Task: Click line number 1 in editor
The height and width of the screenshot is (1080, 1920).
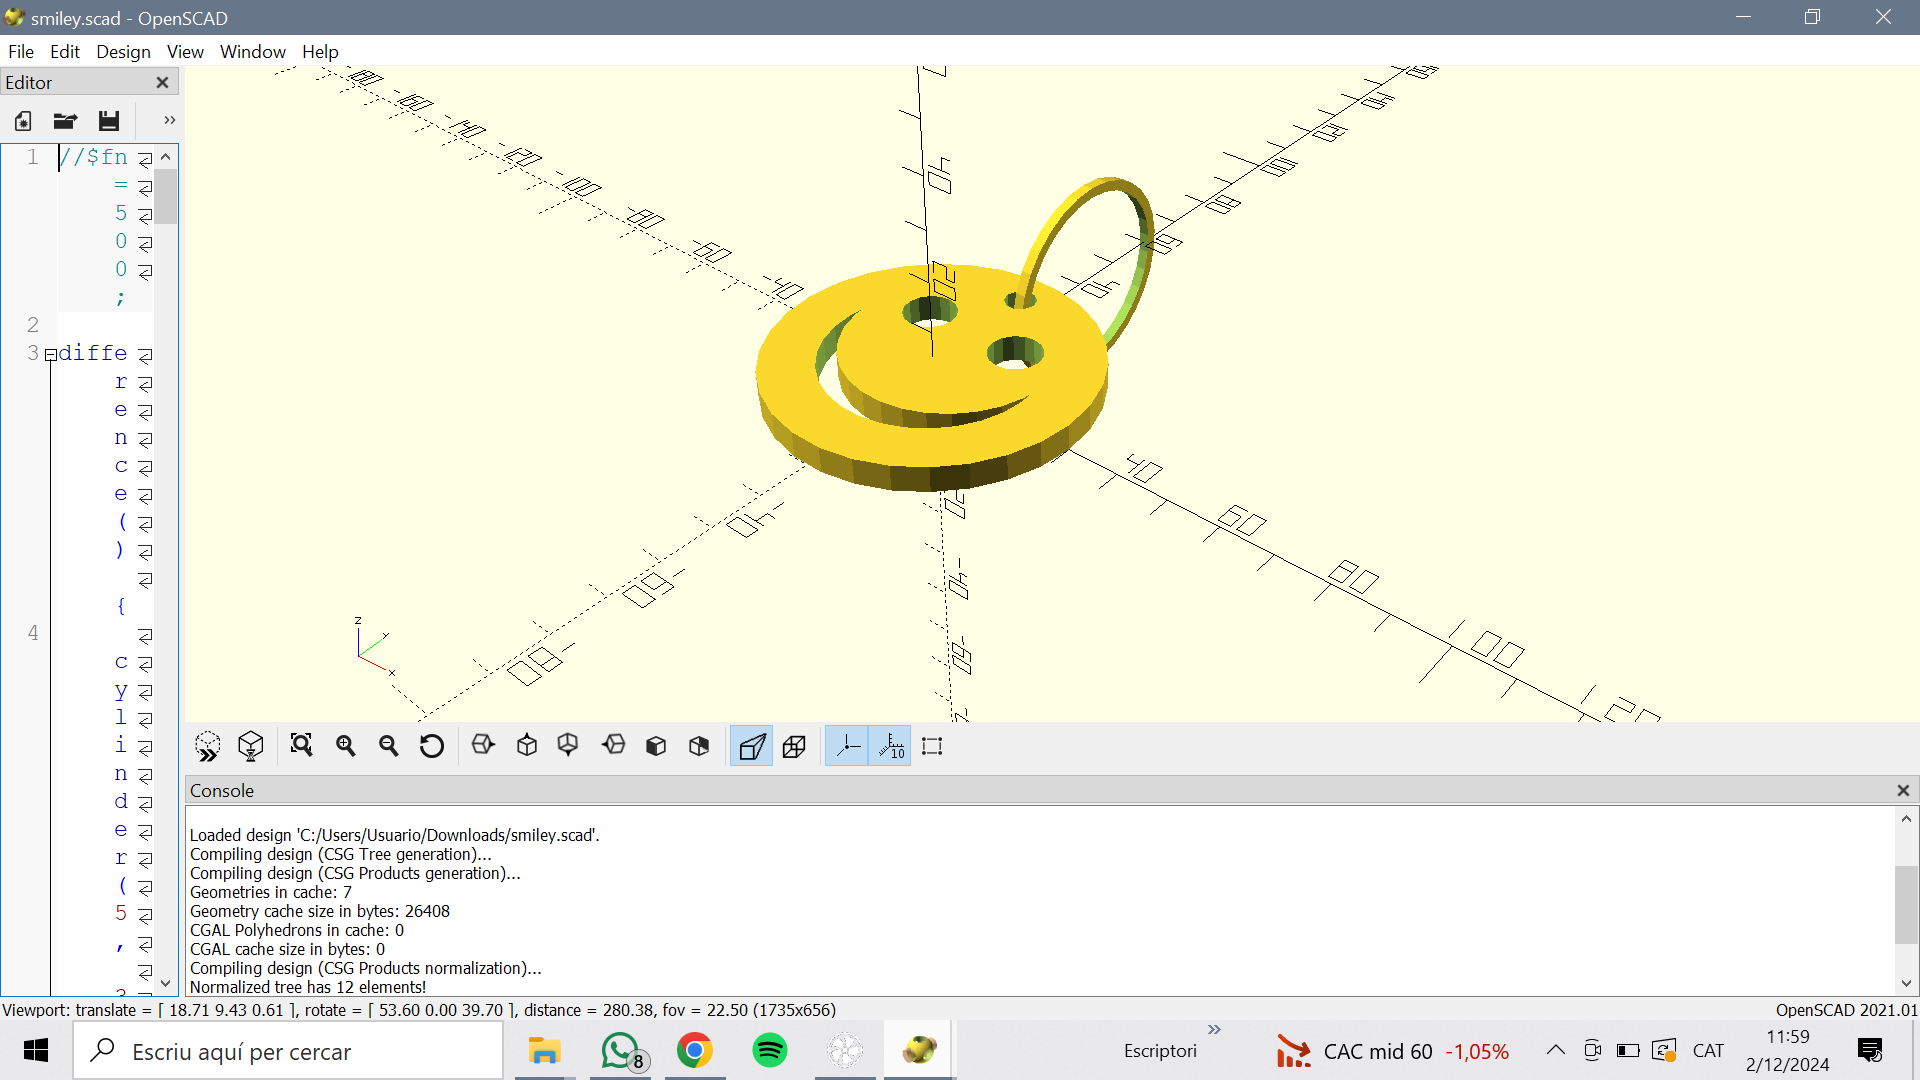Action: (33, 157)
